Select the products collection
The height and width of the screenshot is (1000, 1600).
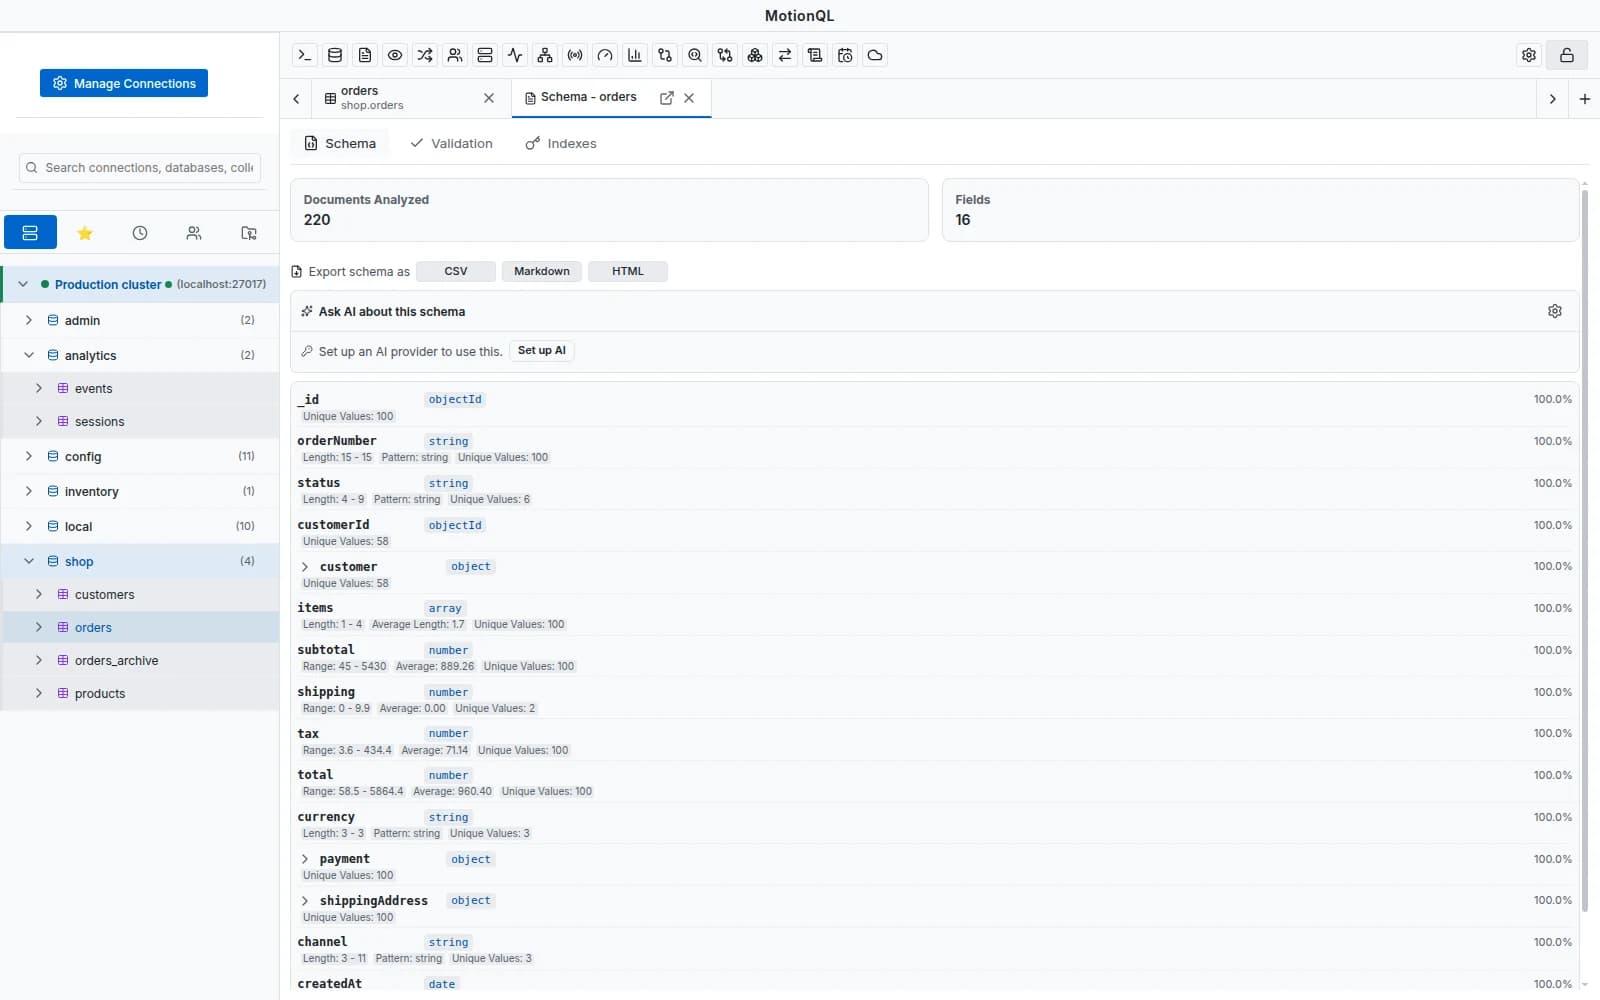pos(140,693)
